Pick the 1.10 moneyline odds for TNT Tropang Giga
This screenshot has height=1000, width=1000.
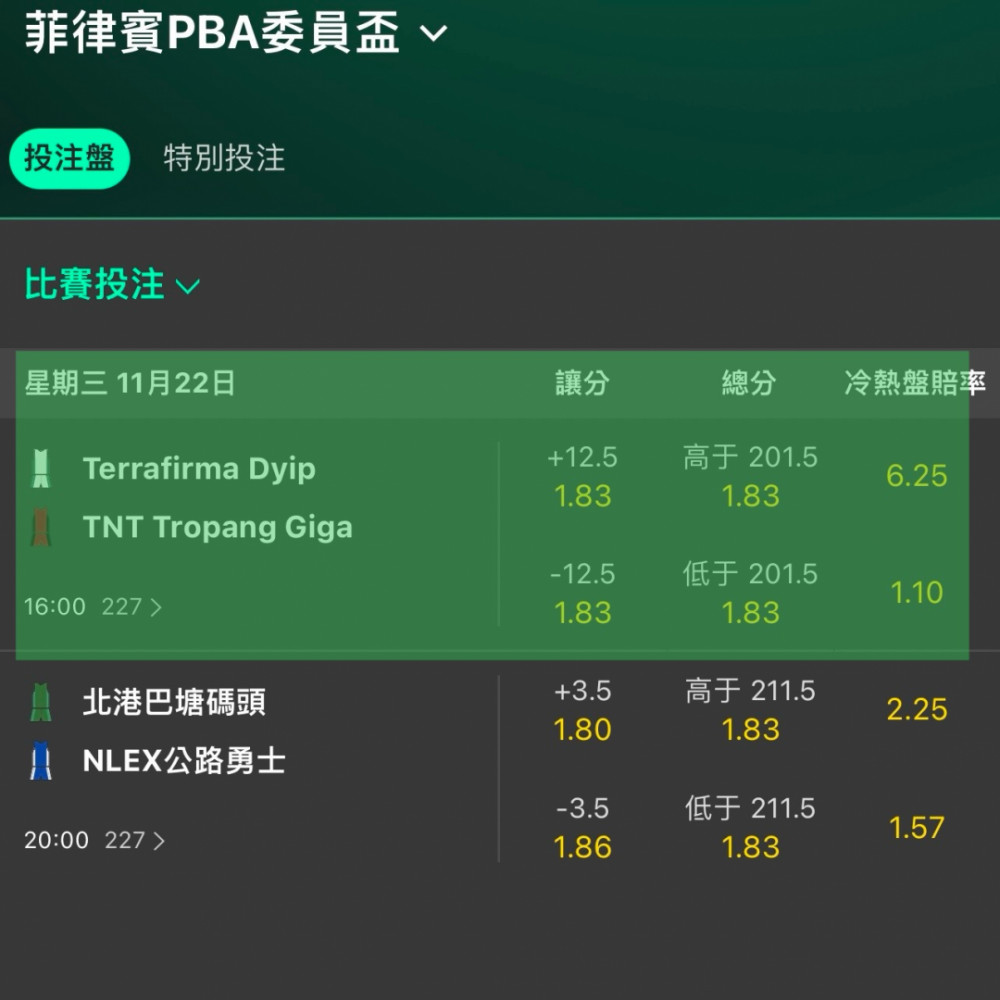[916, 592]
